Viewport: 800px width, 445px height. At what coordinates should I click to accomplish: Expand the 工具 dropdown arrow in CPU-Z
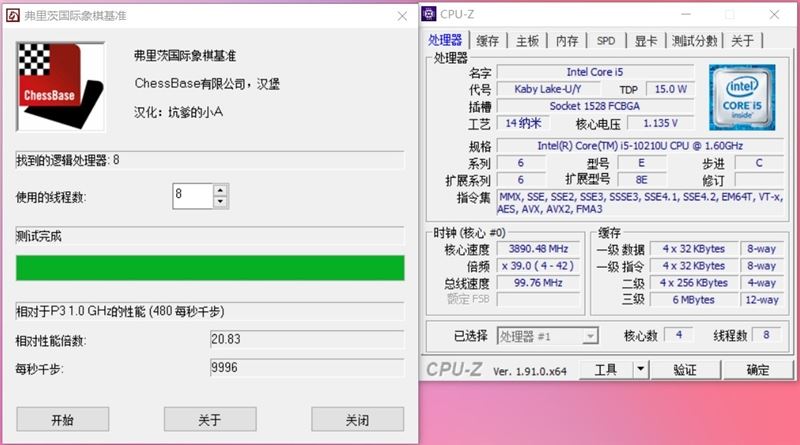(x=641, y=370)
